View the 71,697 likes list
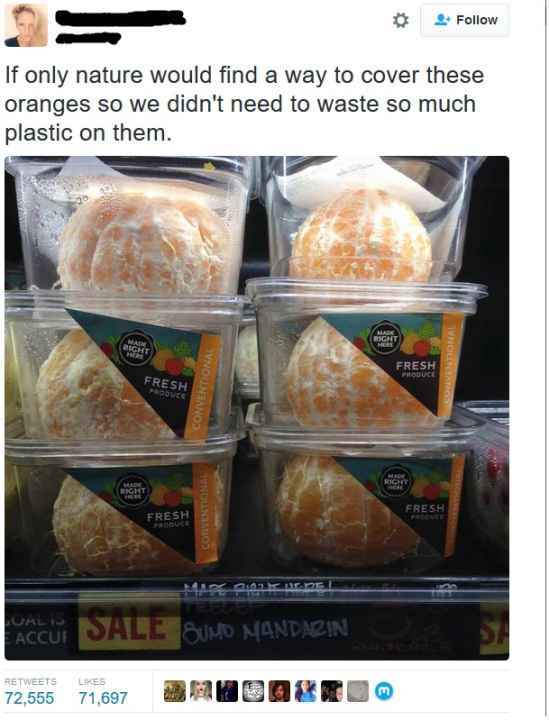Image resolution: width=549 pixels, height=720 pixels. 103,698
